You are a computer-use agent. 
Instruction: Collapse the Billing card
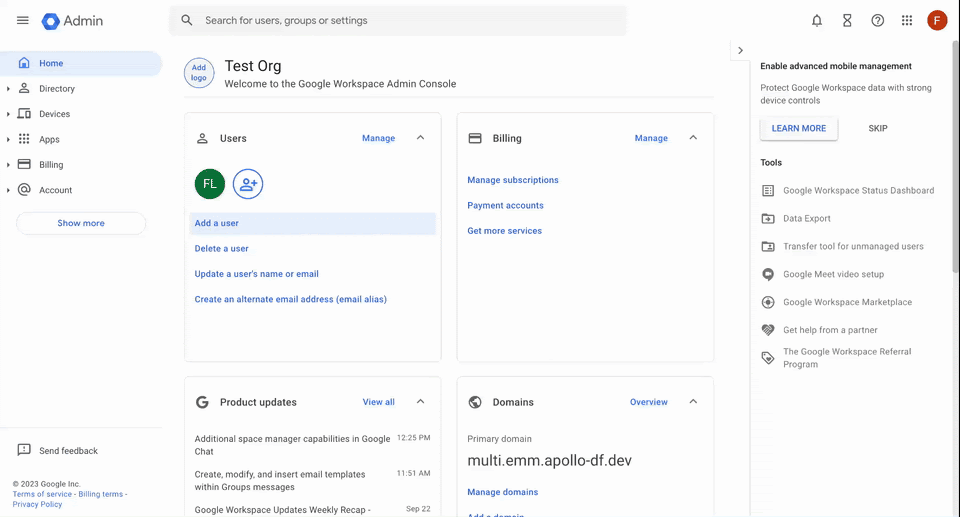coord(693,138)
